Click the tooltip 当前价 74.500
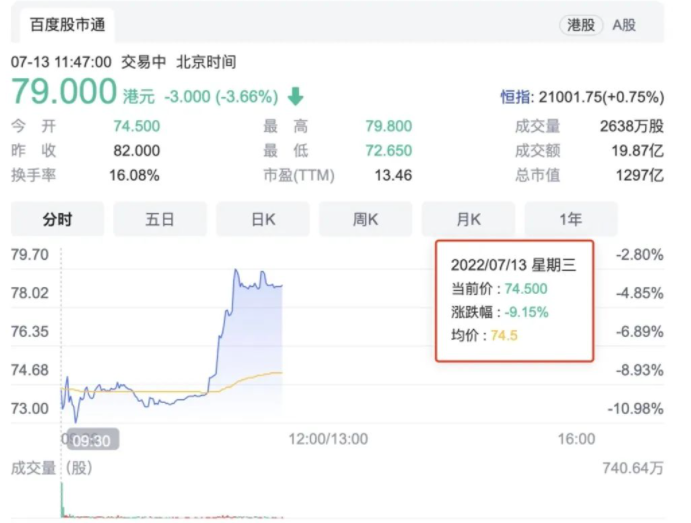691x523 pixels. 499,289
